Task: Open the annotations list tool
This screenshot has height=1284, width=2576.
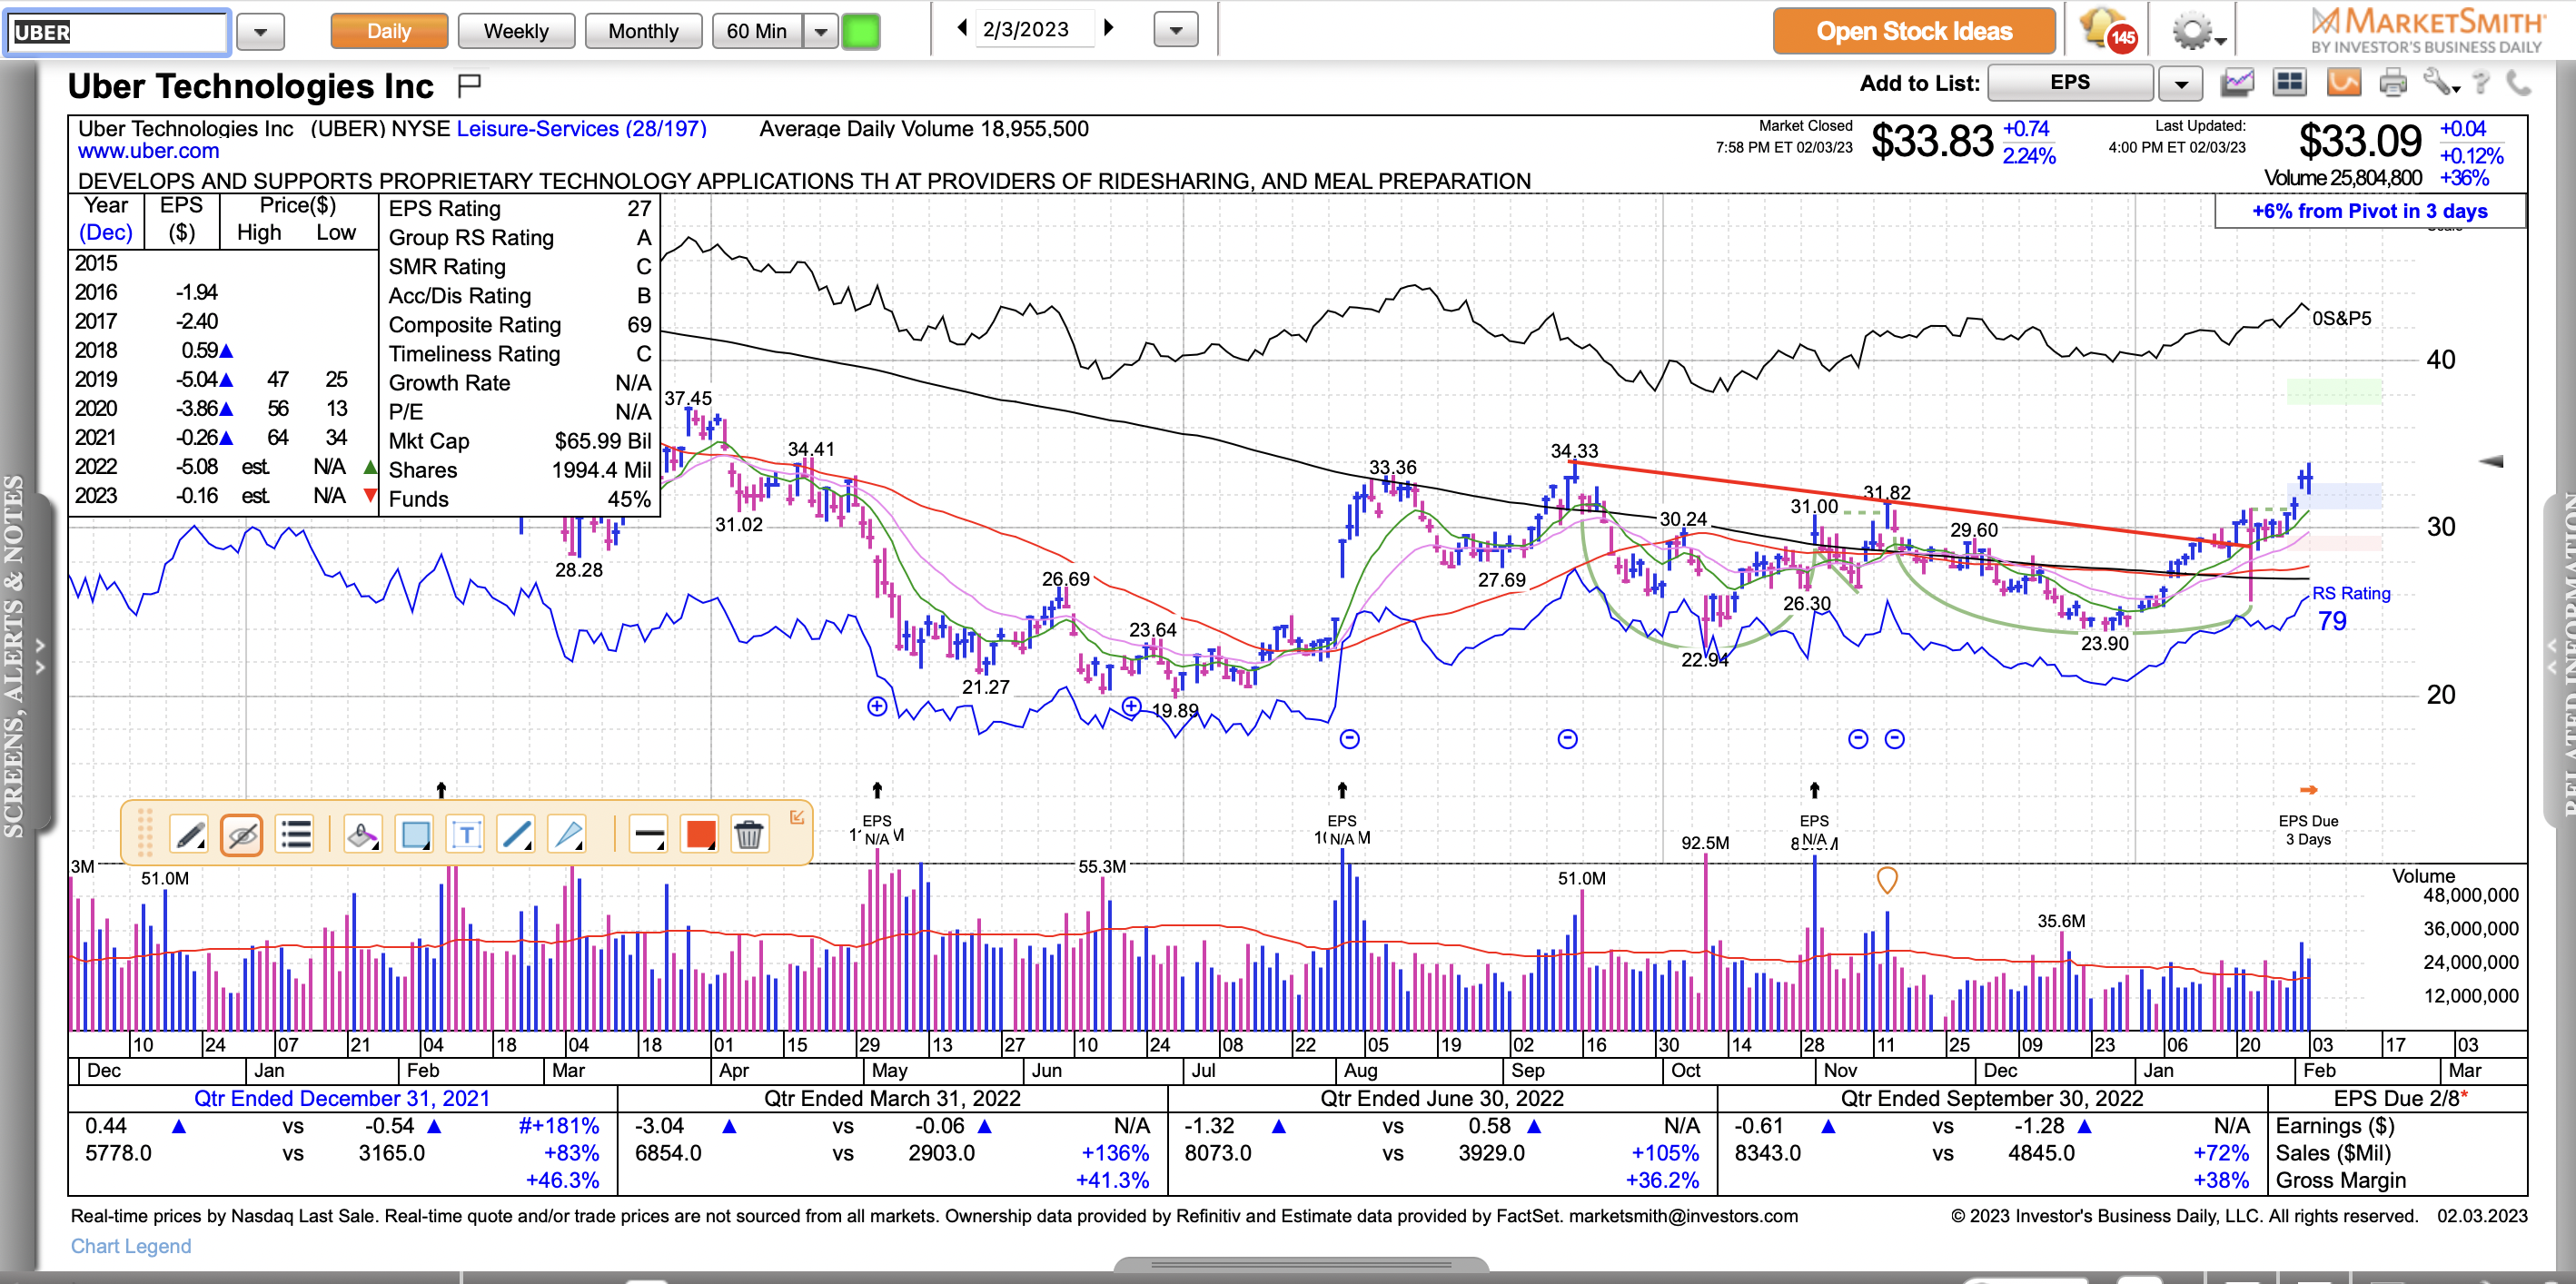Action: pos(296,833)
